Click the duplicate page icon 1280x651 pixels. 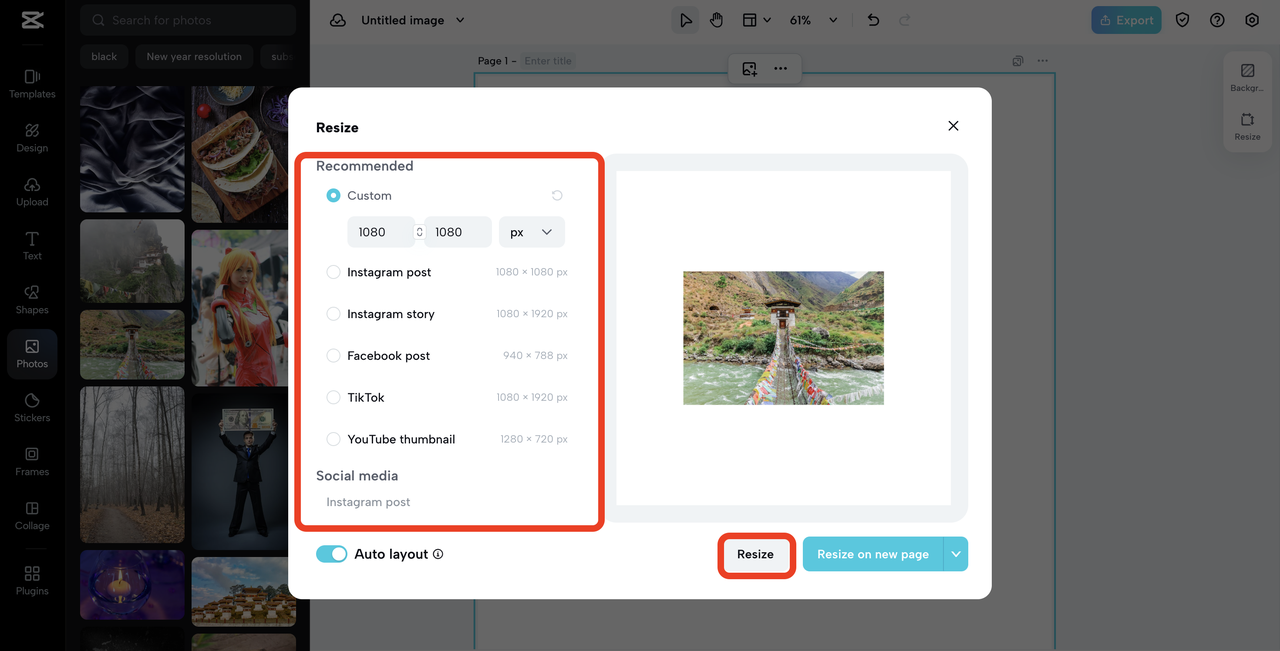[1018, 61]
